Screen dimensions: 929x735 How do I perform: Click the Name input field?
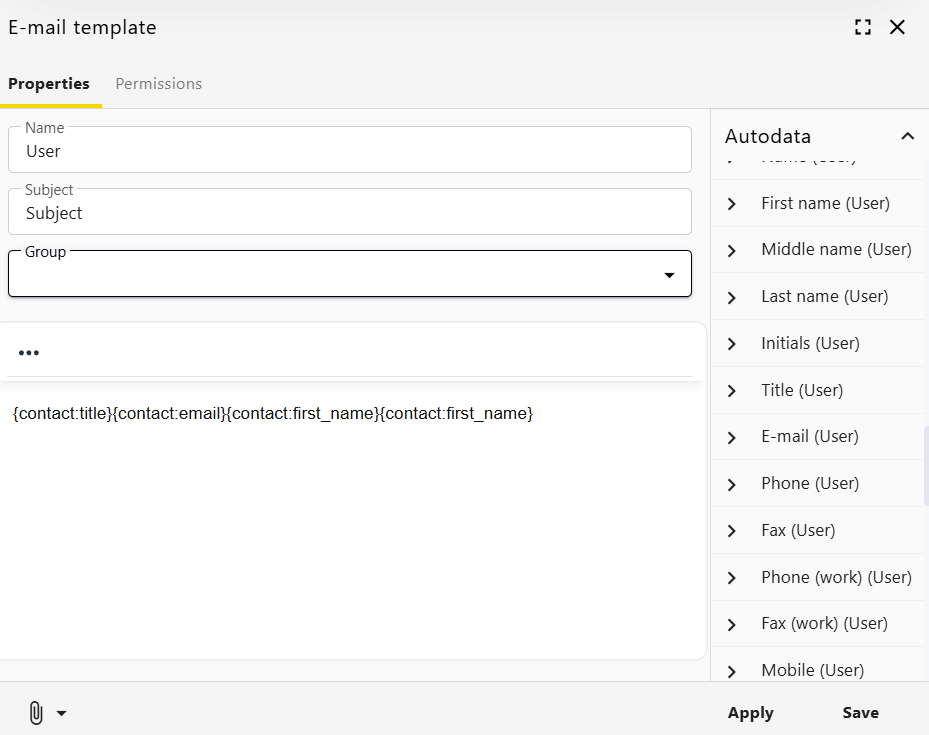tap(350, 149)
